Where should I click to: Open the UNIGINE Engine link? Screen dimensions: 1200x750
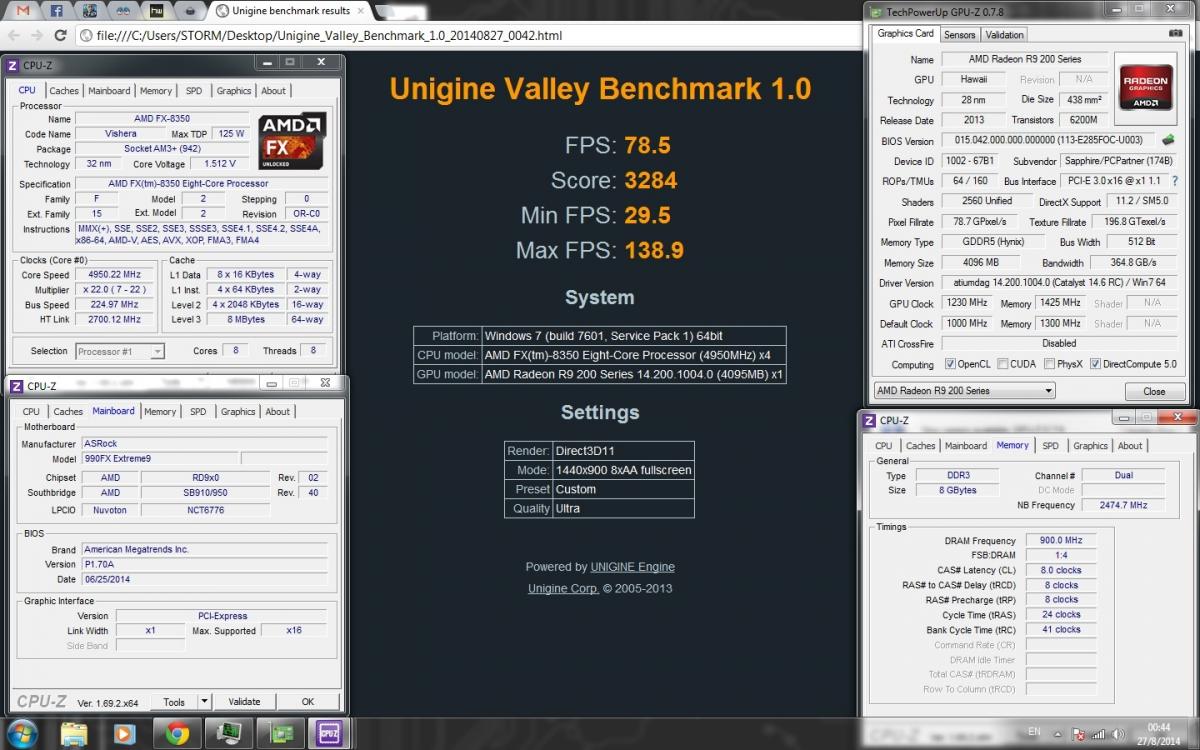[x=633, y=567]
